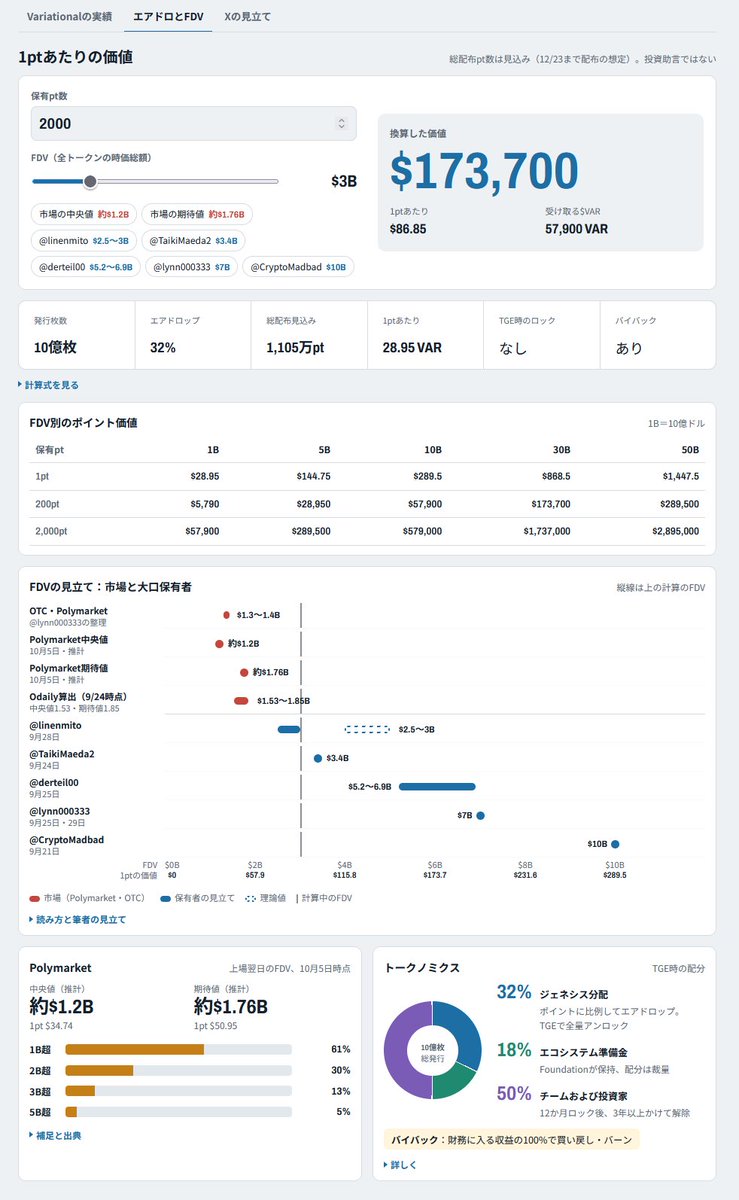Click the stepper arrows in the pt input
Screen dimensions: 739x1200
(x=341, y=123)
